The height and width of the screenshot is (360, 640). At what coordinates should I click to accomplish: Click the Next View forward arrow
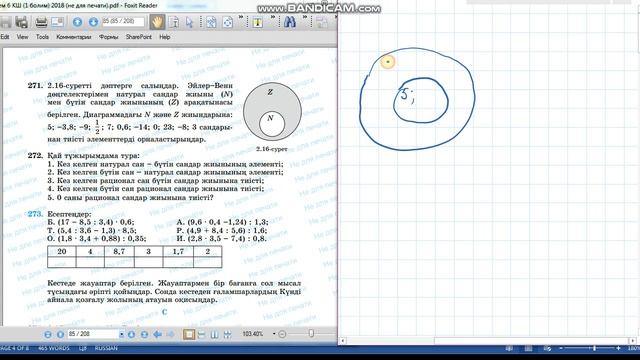pos(171,334)
